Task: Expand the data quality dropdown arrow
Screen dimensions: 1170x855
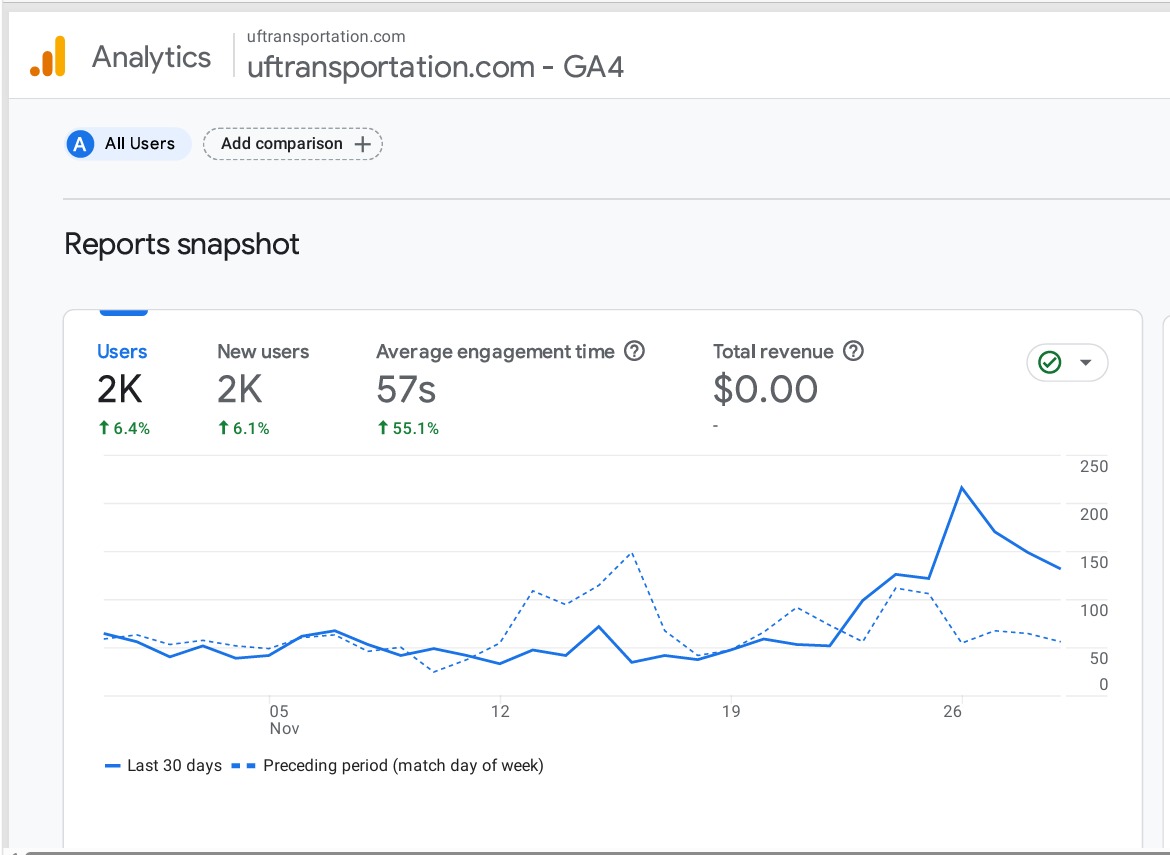Action: [x=1086, y=363]
